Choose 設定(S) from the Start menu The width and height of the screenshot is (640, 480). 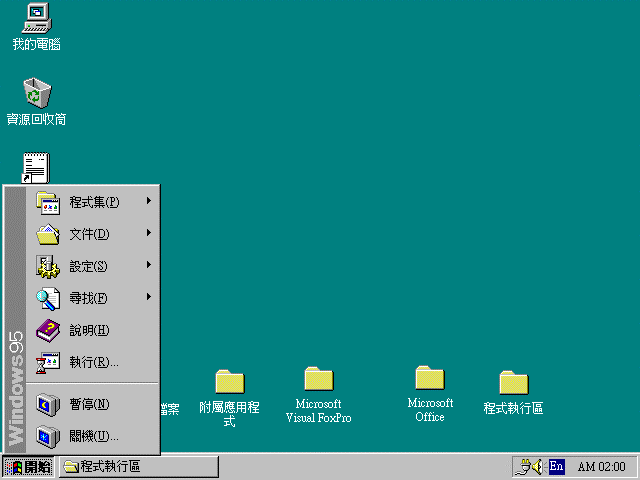(x=92, y=267)
